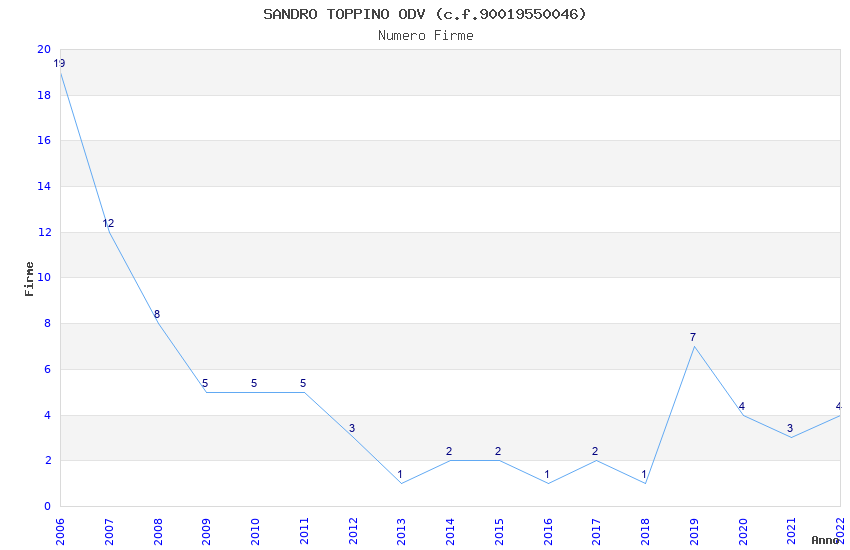Click the data label 5 above 2009

pos(205,384)
